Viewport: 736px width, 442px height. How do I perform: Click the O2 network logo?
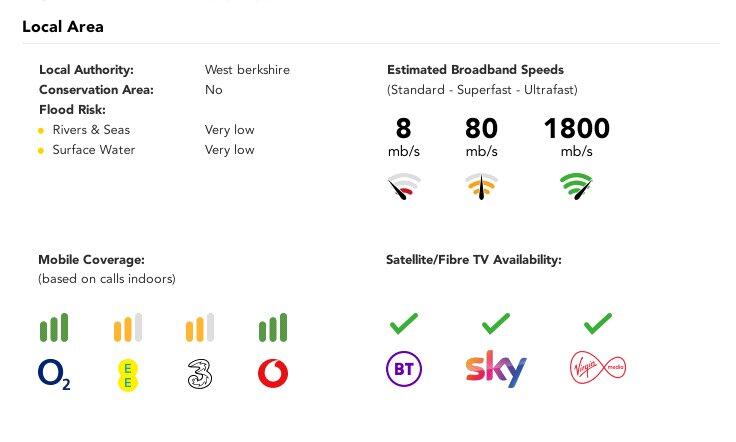tap(54, 374)
